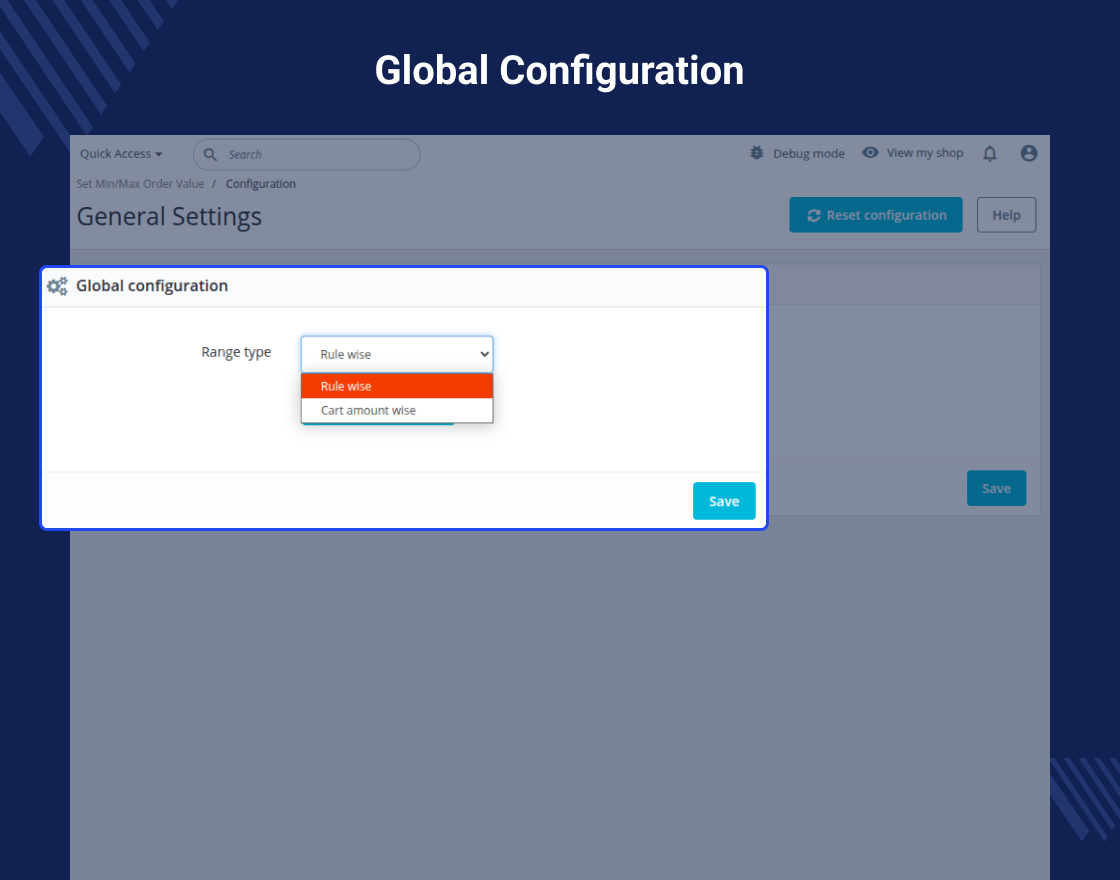
Task: Click the View my shop eye icon
Action: click(870, 152)
